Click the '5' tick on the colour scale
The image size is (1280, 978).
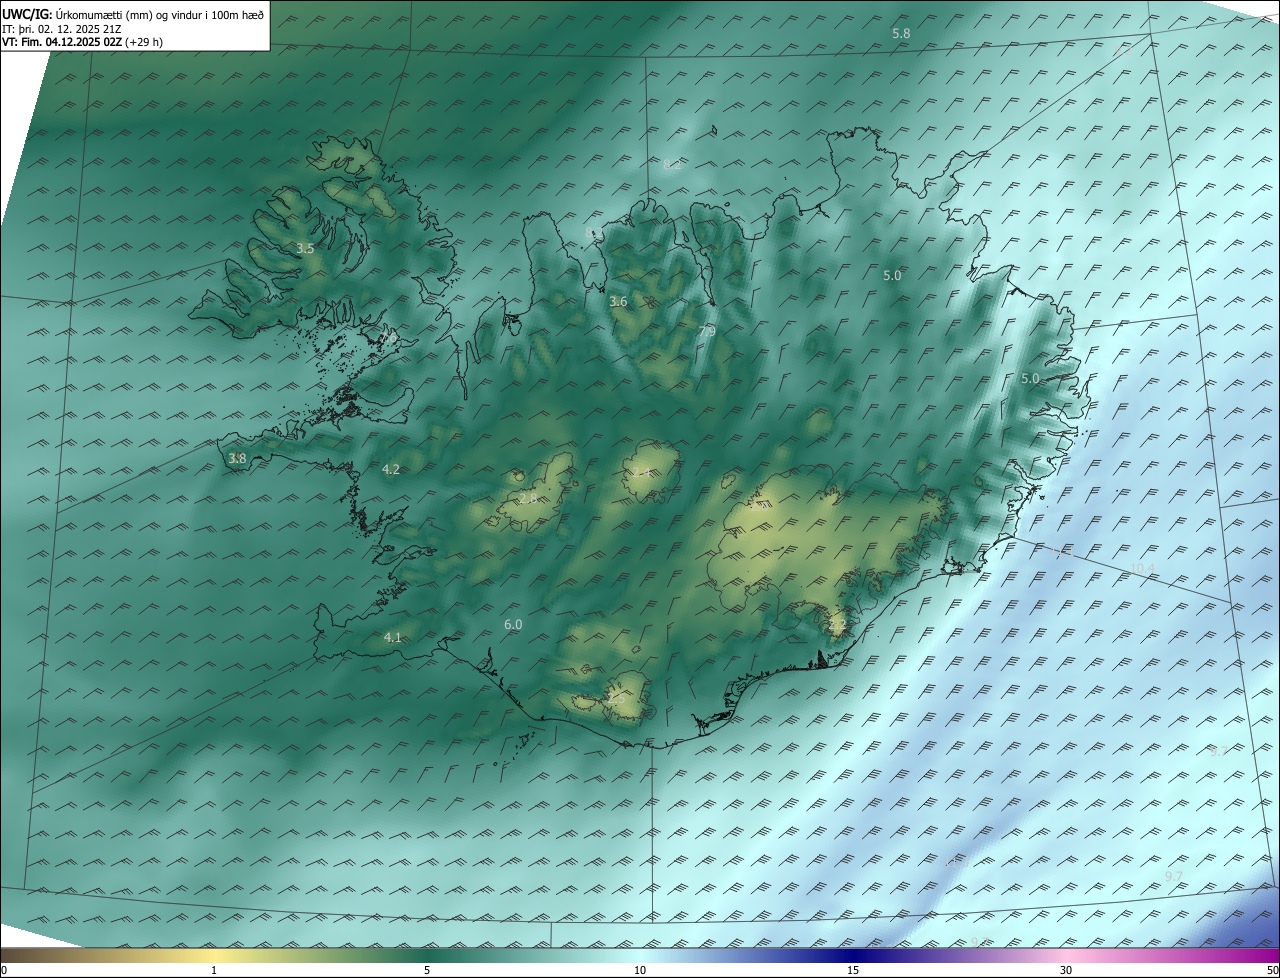(427, 970)
